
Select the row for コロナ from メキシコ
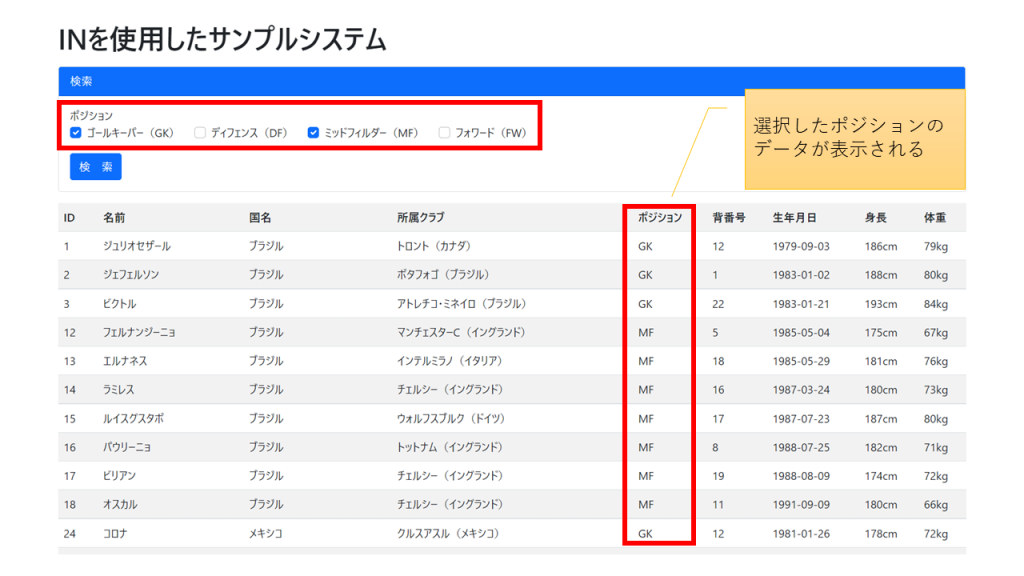click(300, 533)
